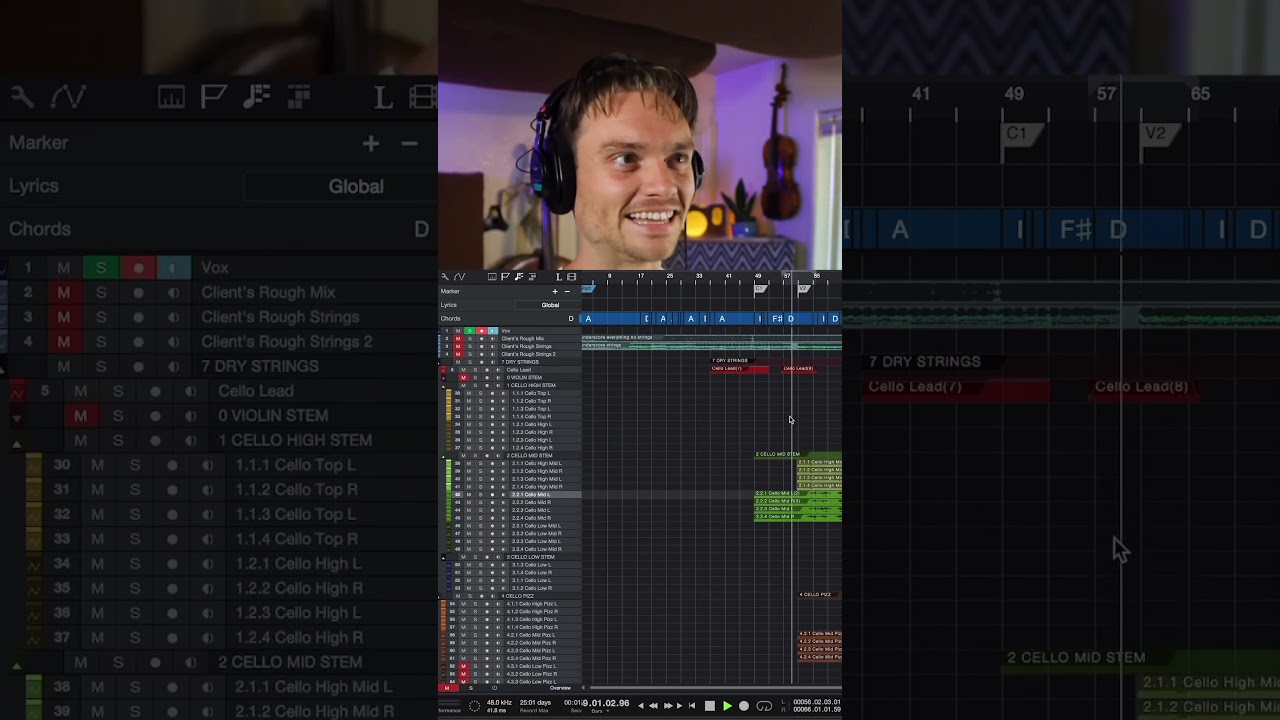Toggle monitor on Cello Lead track
Viewport: 1280px width, 720px height.
click(x=498, y=370)
